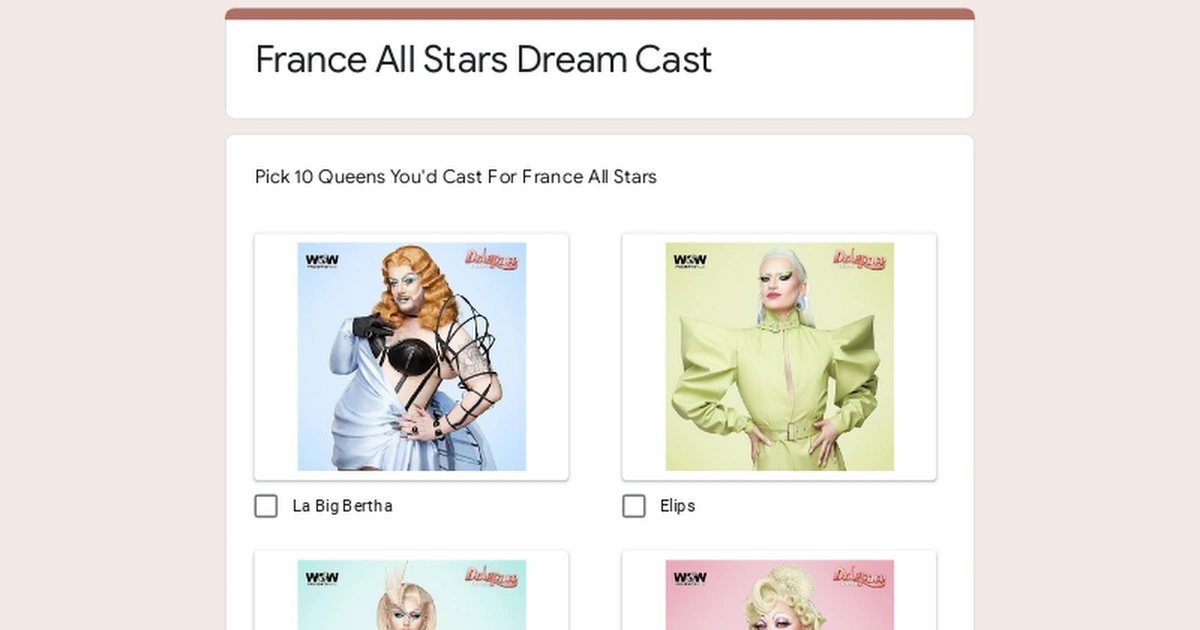The width and height of the screenshot is (1200, 630).
Task: Check the Elips checkbox
Action: [x=634, y=506]
